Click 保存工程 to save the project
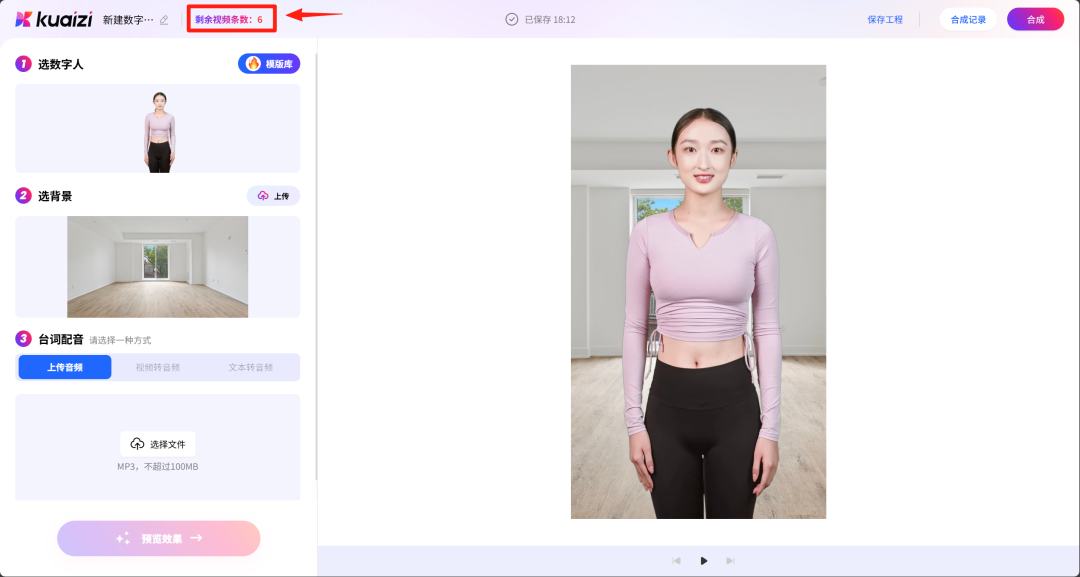 (x=885, y=18)
